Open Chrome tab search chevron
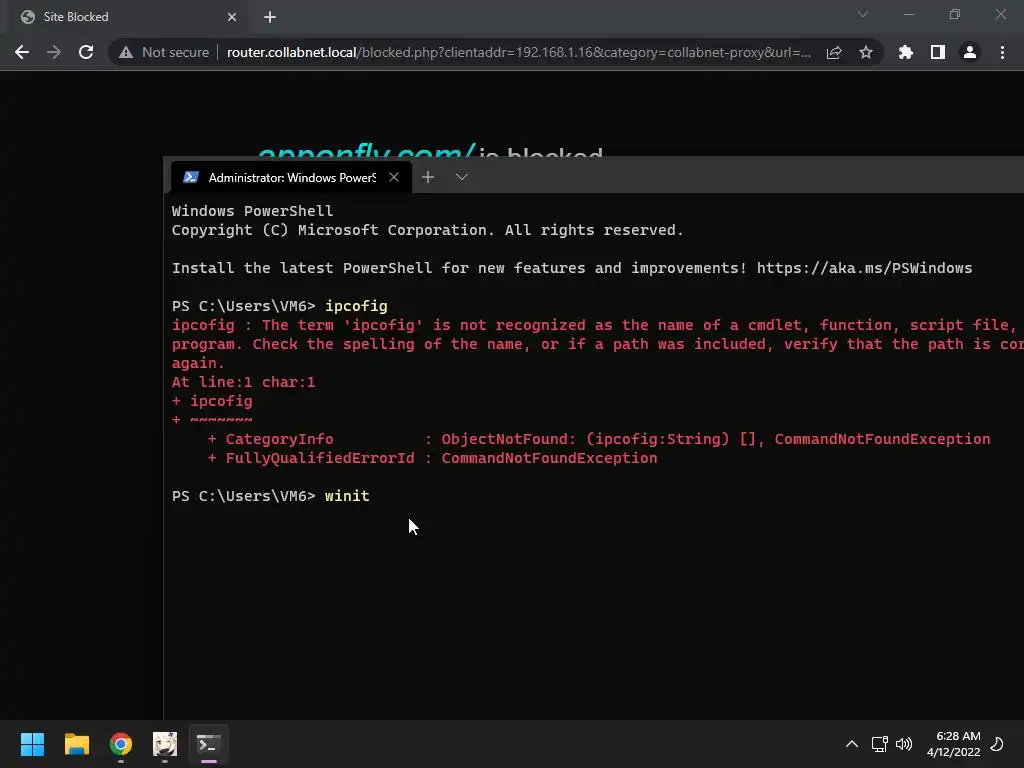 tap(863, 14)
